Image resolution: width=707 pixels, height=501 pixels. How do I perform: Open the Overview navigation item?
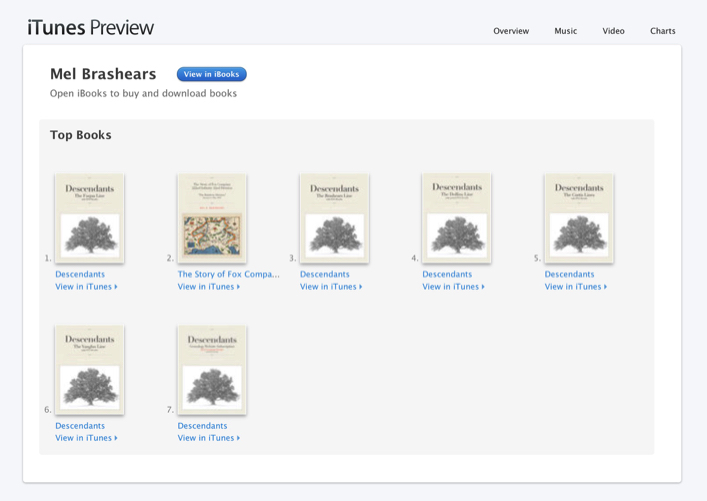pyautogui.click(x=511, y=31)
